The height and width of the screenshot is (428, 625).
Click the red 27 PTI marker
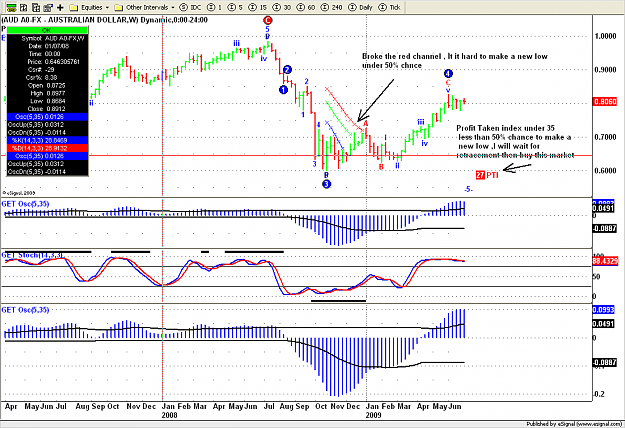[x=487, y=175]
